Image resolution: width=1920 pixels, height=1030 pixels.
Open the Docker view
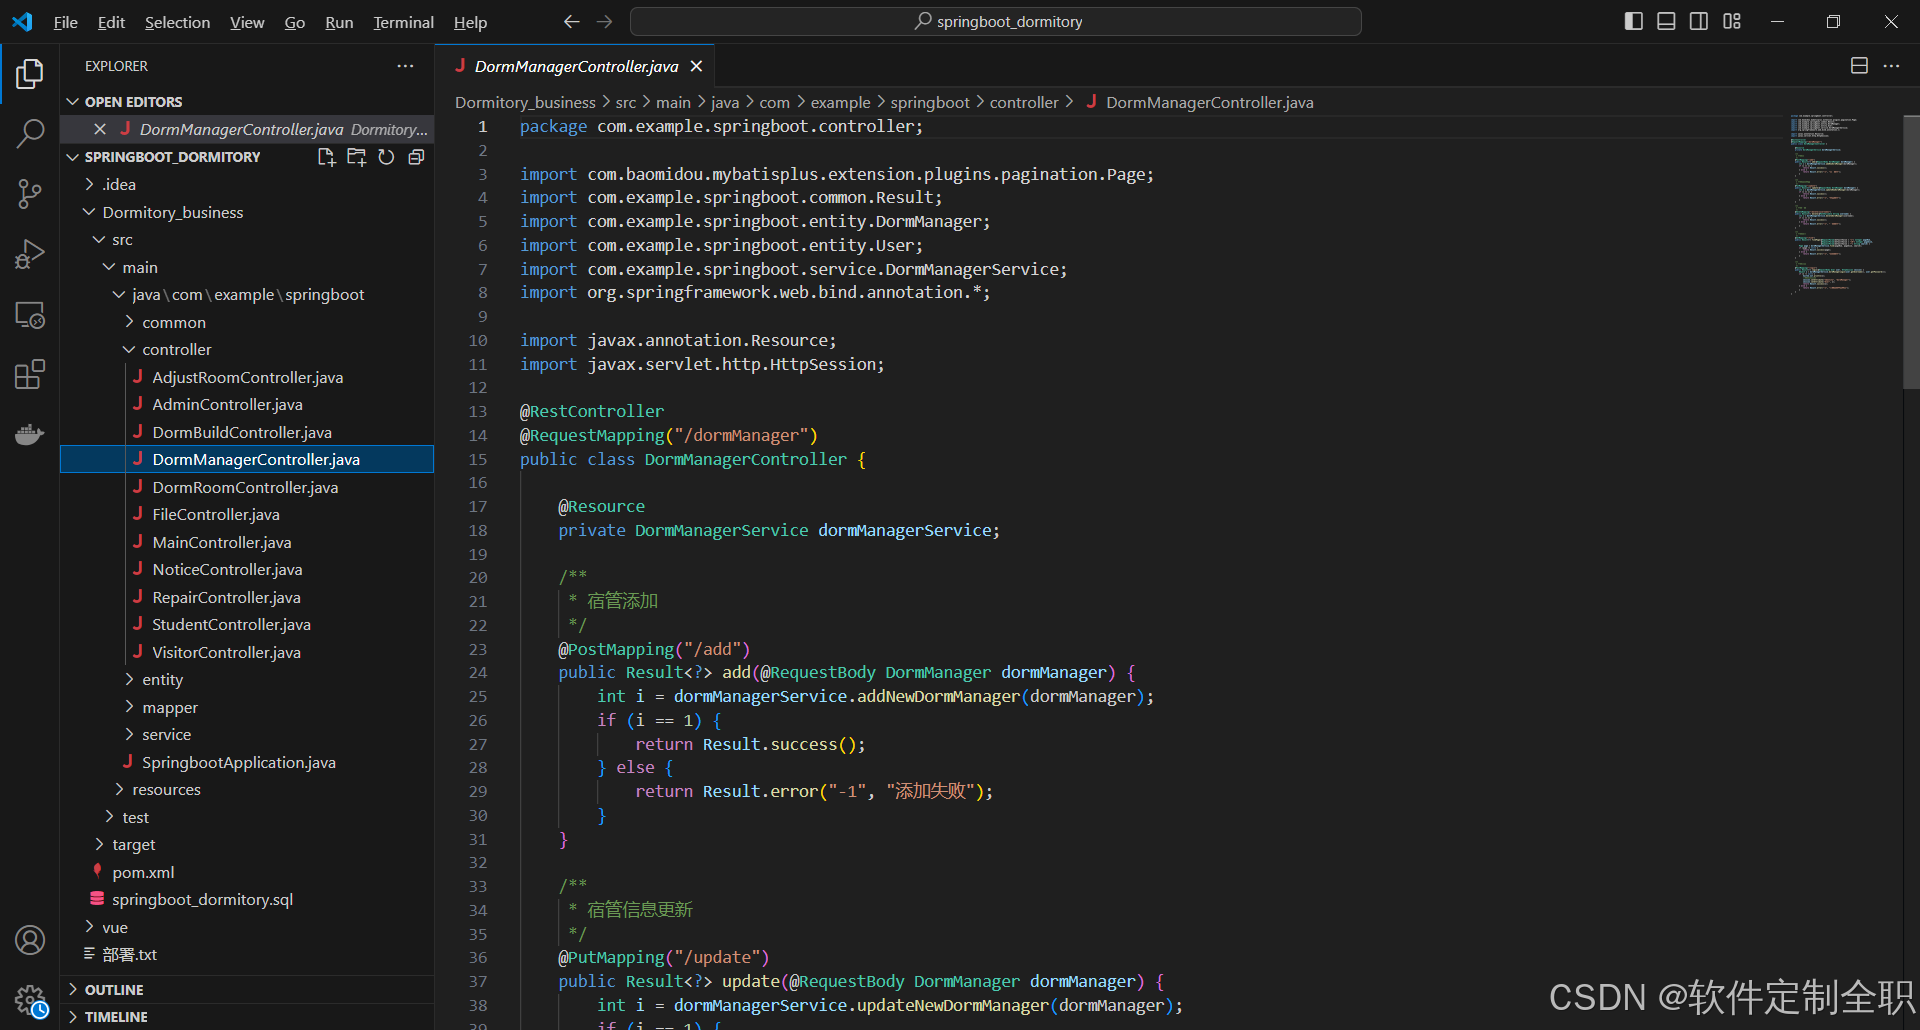(30, 434)
